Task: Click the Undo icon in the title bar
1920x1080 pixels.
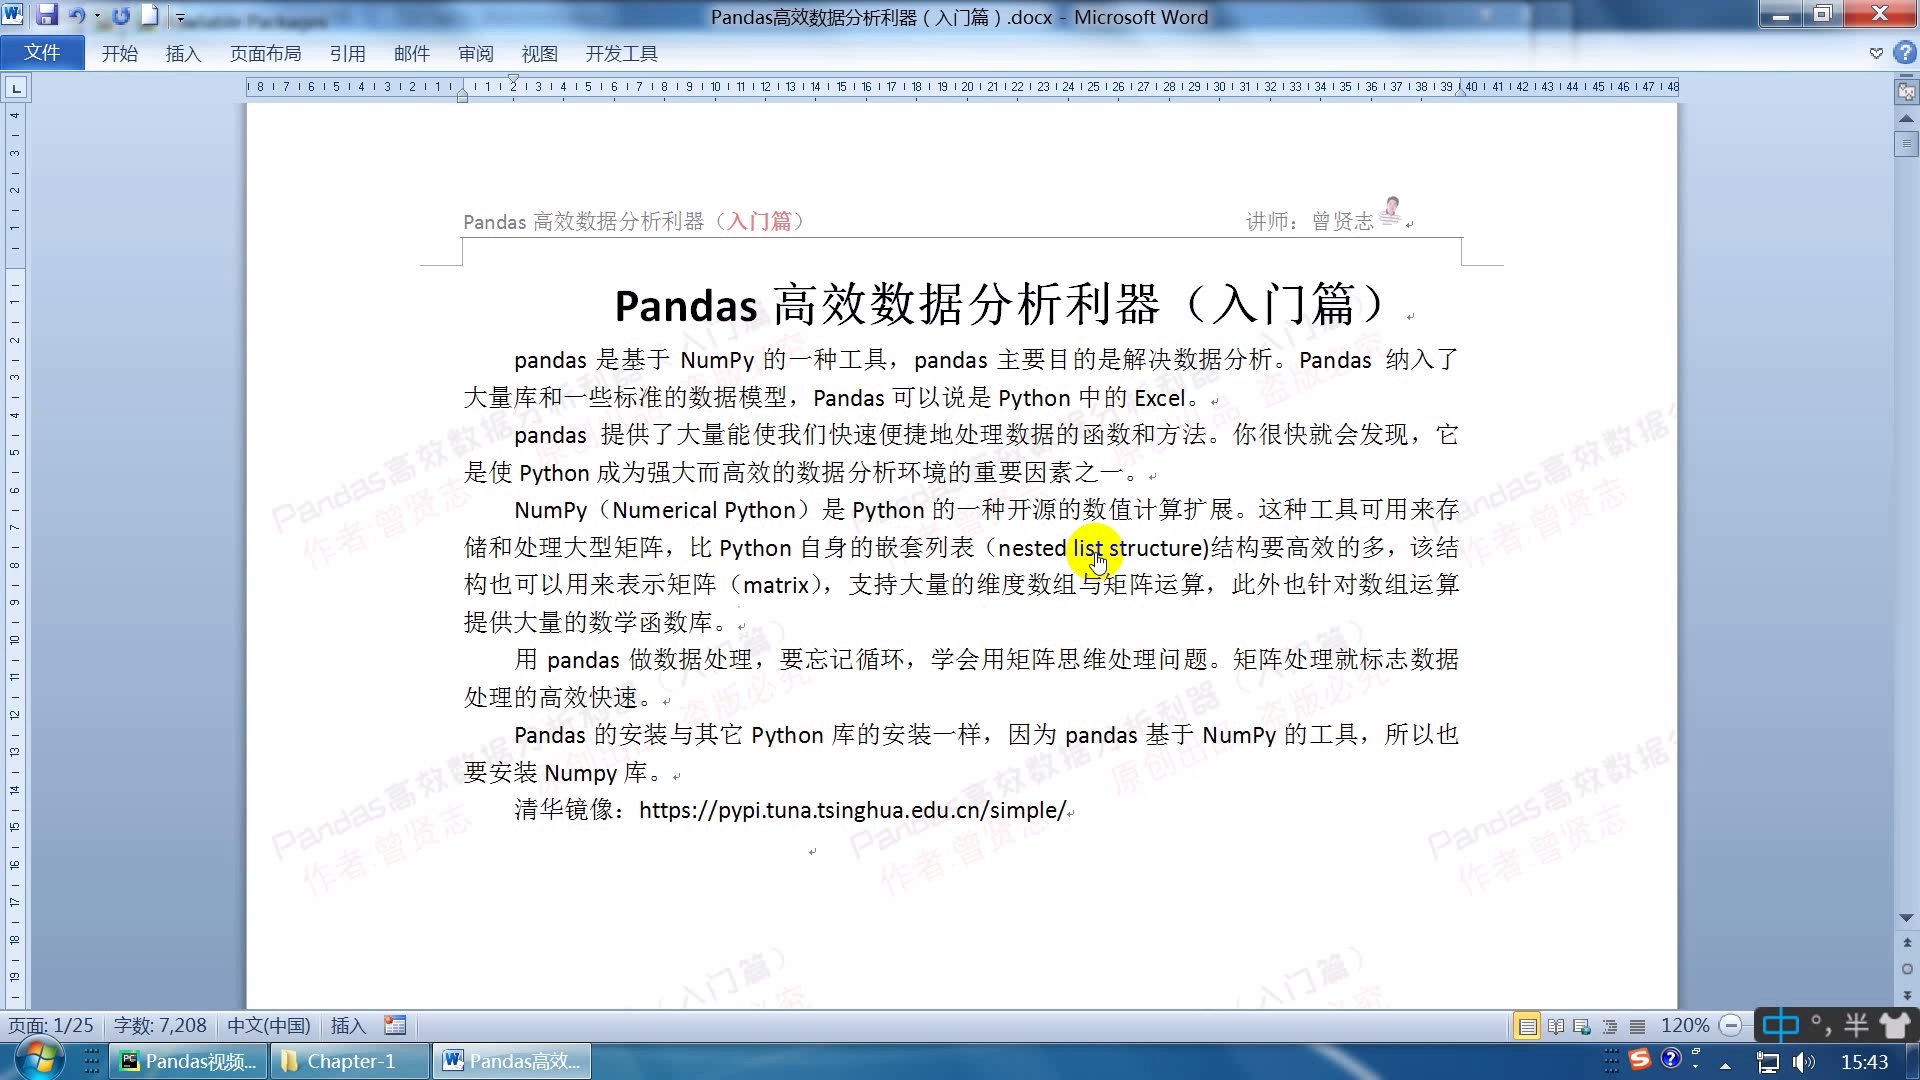Action: click(76, 16)
